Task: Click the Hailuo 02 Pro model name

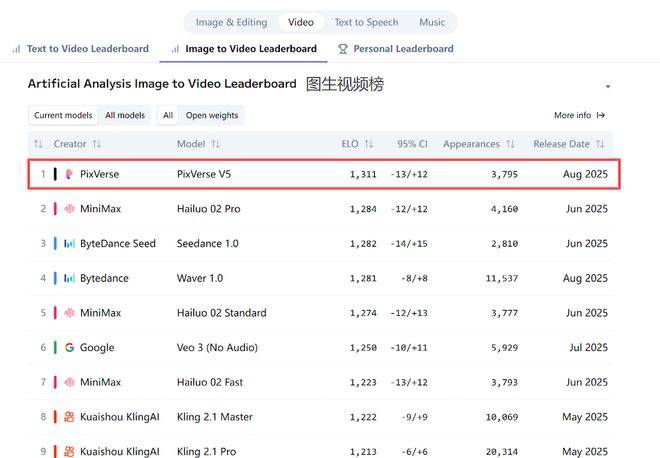Action: click(208, 209)
